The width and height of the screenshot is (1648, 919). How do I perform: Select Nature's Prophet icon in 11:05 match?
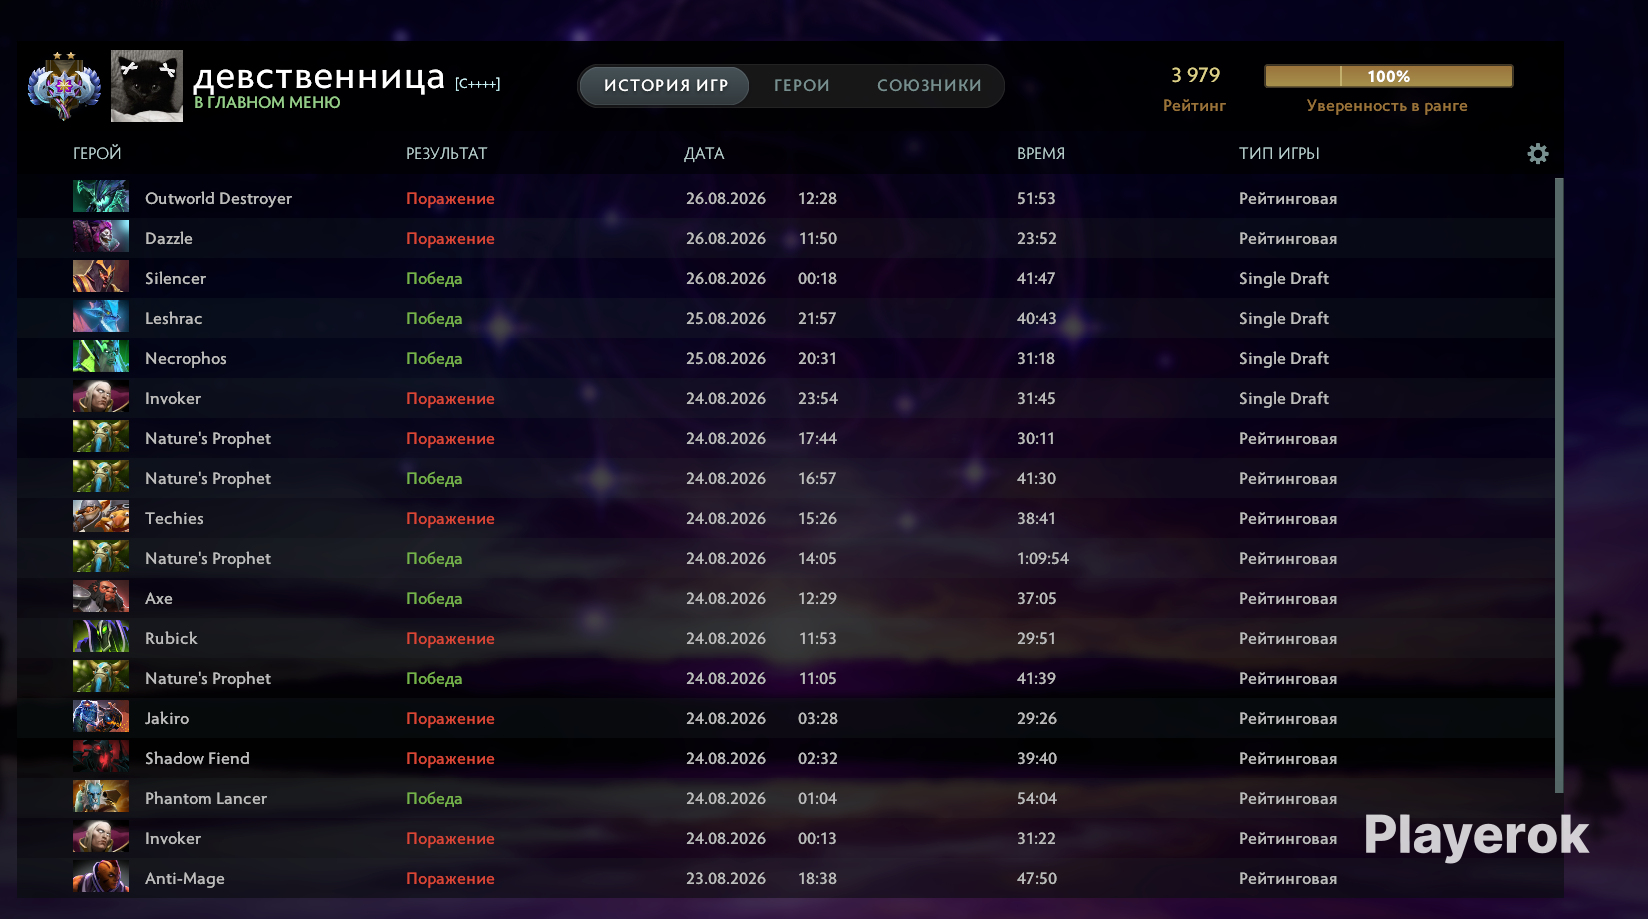(x=101, y=676)
